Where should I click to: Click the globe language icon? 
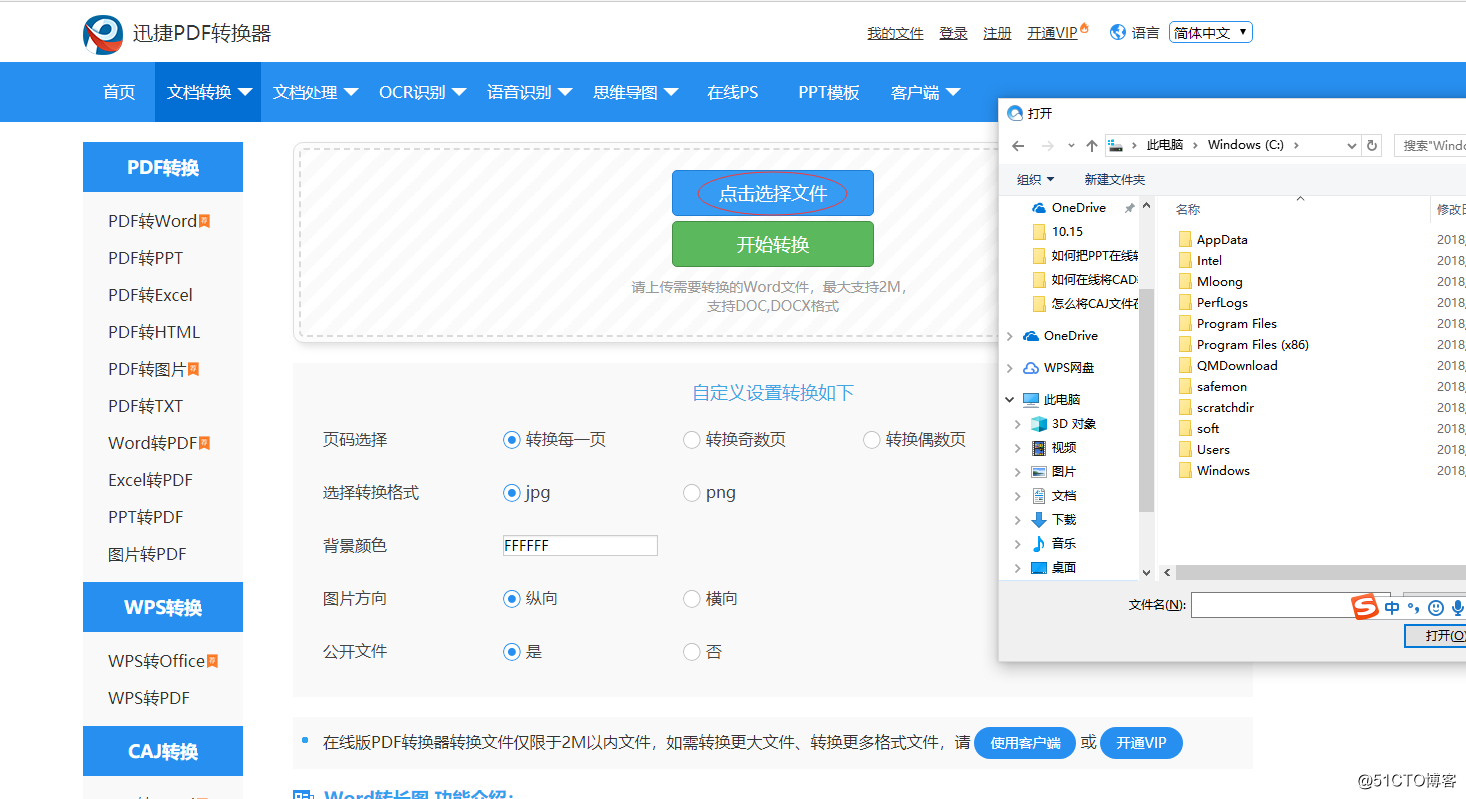1118,32
